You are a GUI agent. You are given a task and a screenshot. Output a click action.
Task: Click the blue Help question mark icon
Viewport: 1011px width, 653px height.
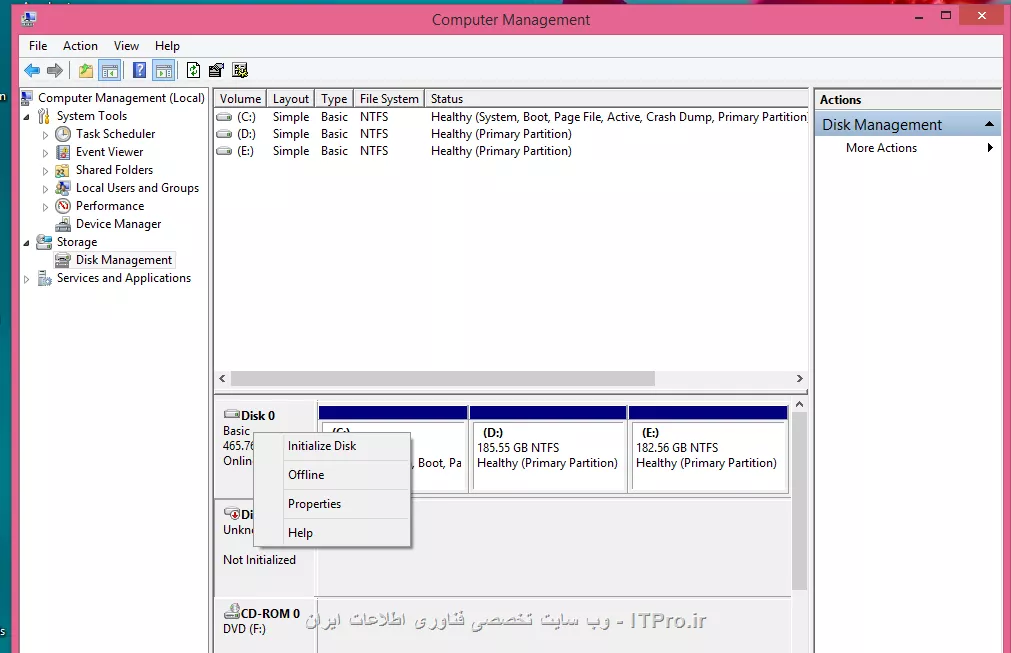coord(139,70)
